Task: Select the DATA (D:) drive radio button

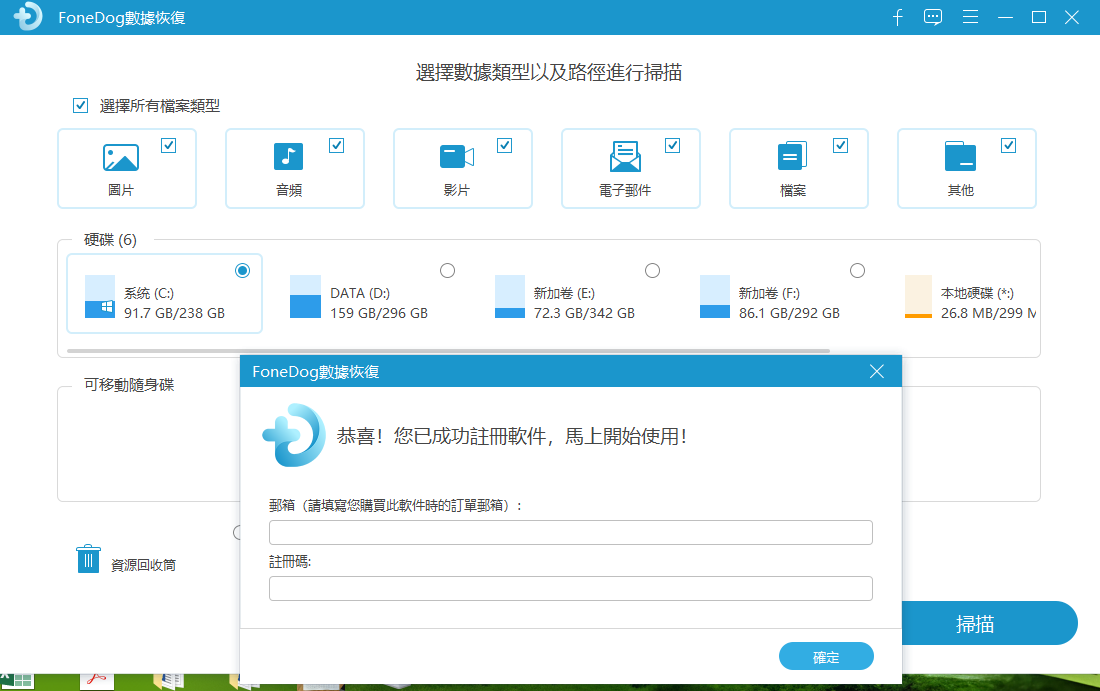Action: point(447,270)
